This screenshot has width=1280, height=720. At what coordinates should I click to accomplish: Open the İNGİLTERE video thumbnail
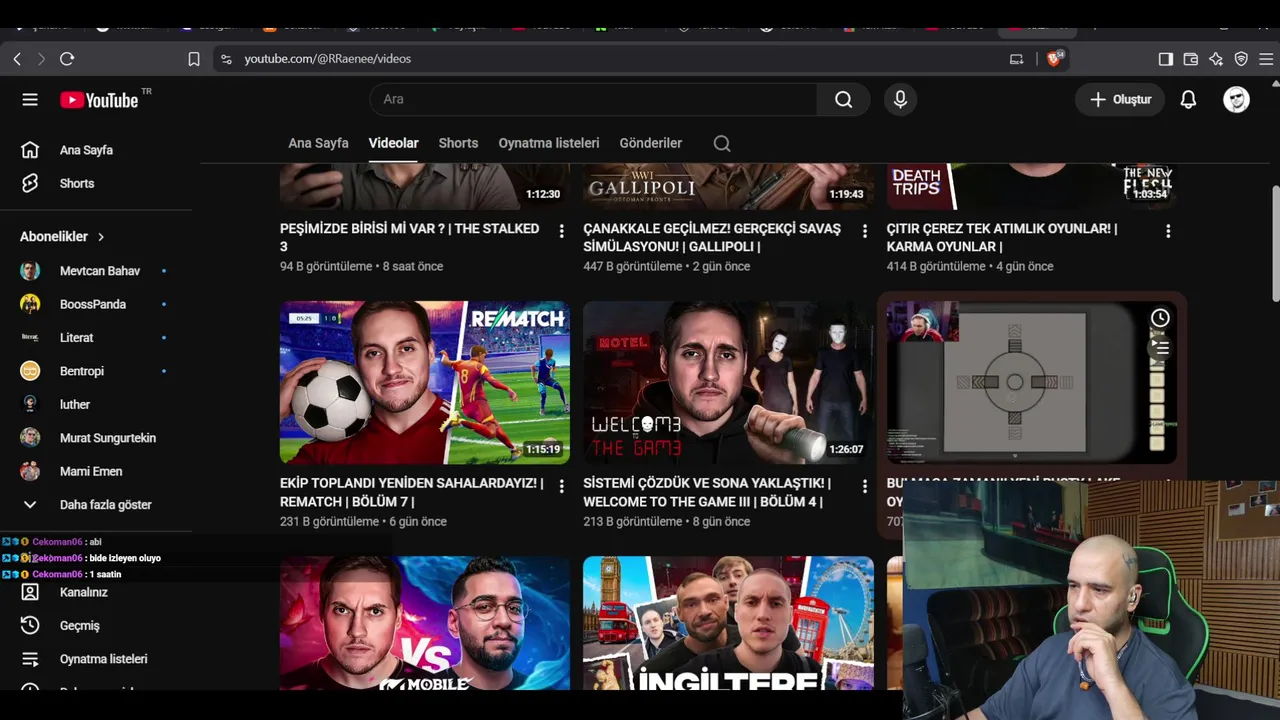728,623
